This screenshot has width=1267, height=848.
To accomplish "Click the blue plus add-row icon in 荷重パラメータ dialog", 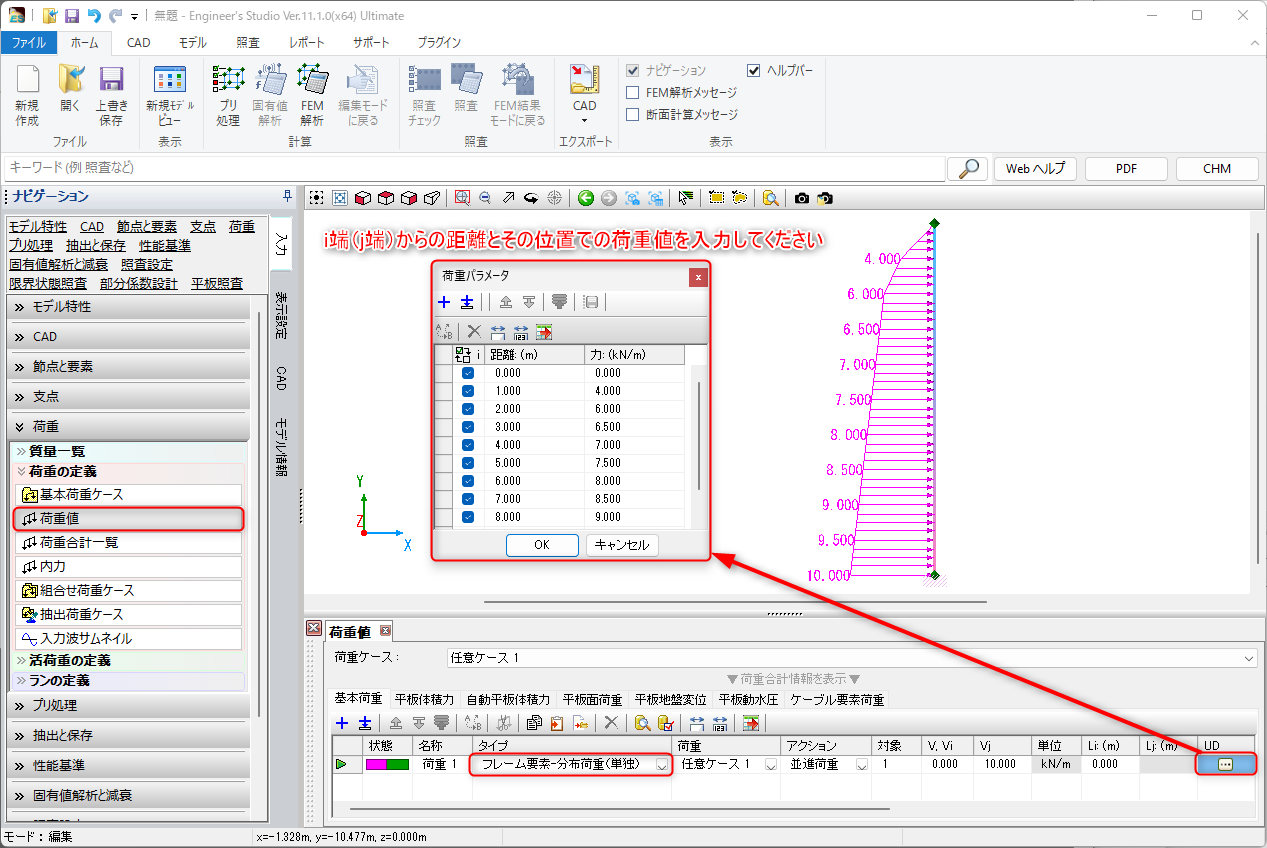I will 444,302.
